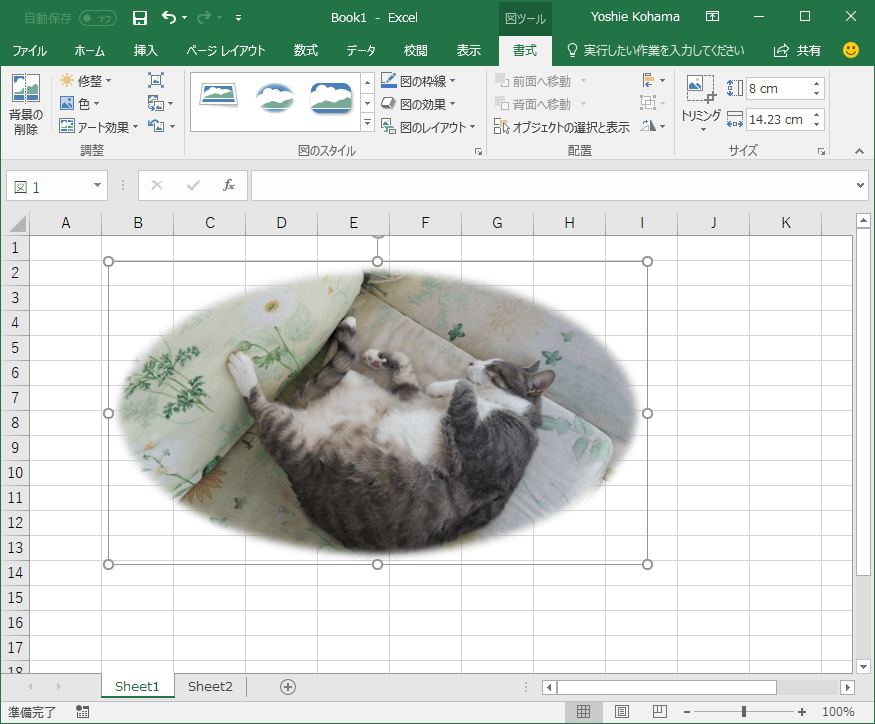Open the 挿入 (Insert) ribbon tab
Screen dimensions: 875x724
coord(146,50)
